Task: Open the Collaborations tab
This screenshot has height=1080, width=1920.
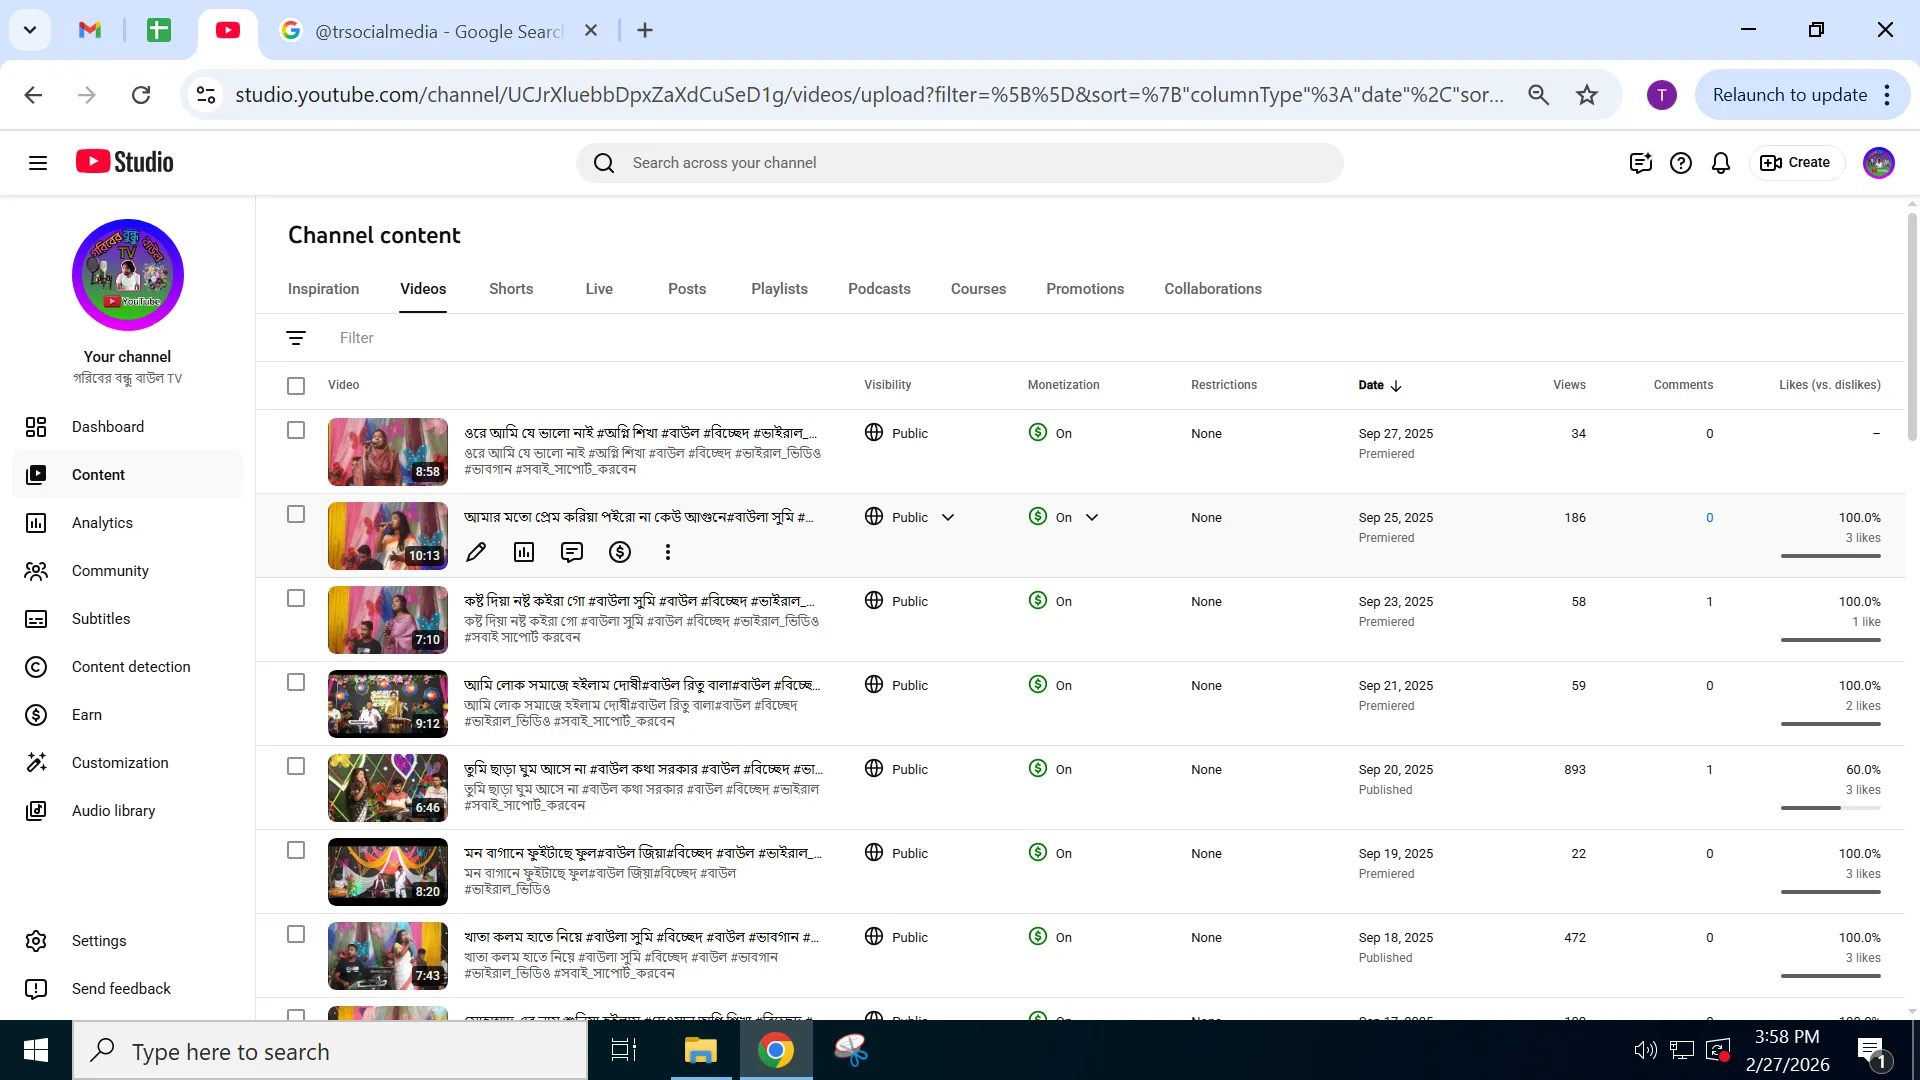Action: tap(1213, 289)
